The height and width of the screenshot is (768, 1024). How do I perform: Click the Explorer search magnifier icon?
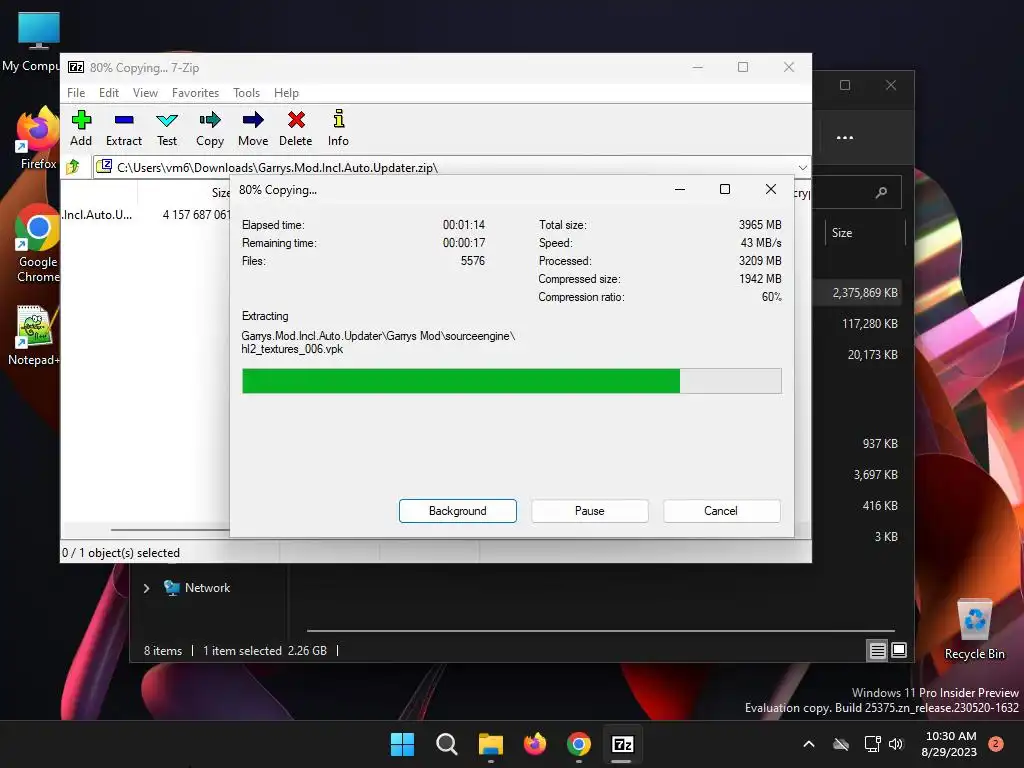pyautogui.click(x=882, y=192)
